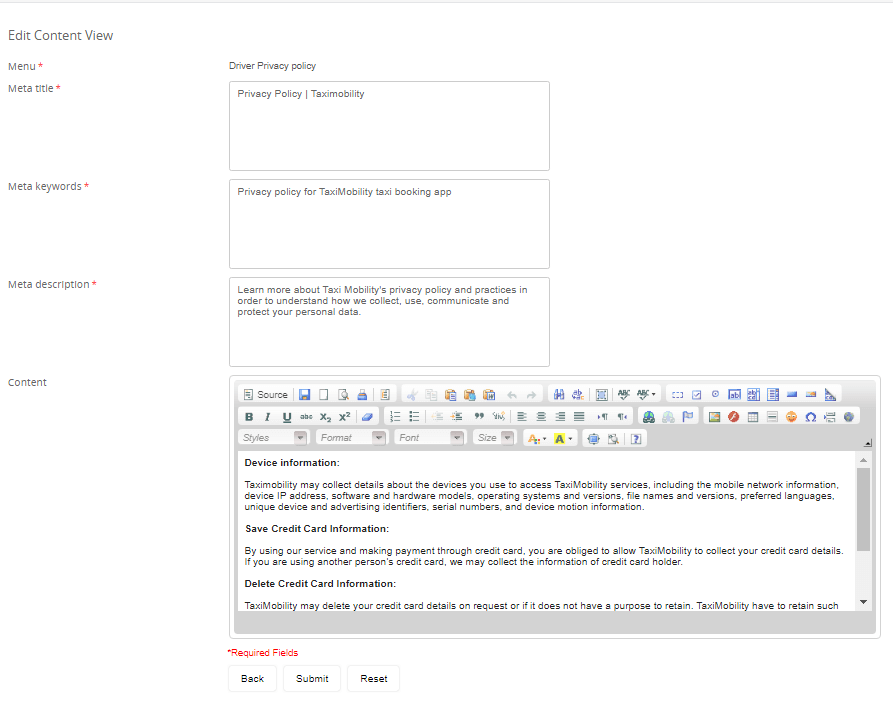Align text left
The image size is (893, 706).
pyautogui.click(x=522, y=417)
